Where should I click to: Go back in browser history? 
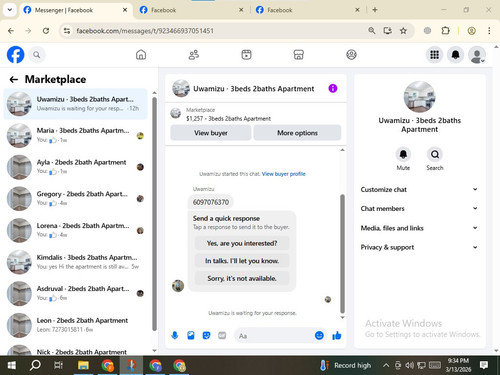click(x=11, y=31)
